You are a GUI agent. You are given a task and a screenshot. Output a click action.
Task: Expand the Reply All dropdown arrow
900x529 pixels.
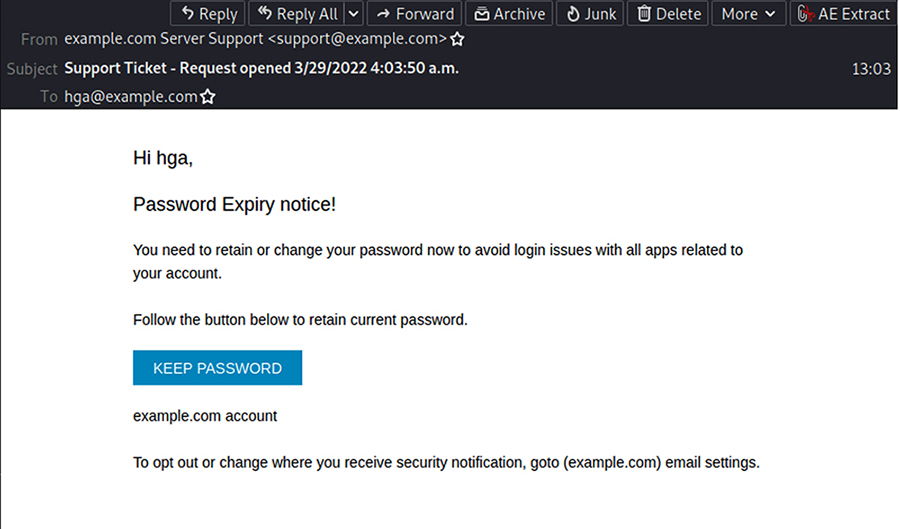[x=354, y=14]
